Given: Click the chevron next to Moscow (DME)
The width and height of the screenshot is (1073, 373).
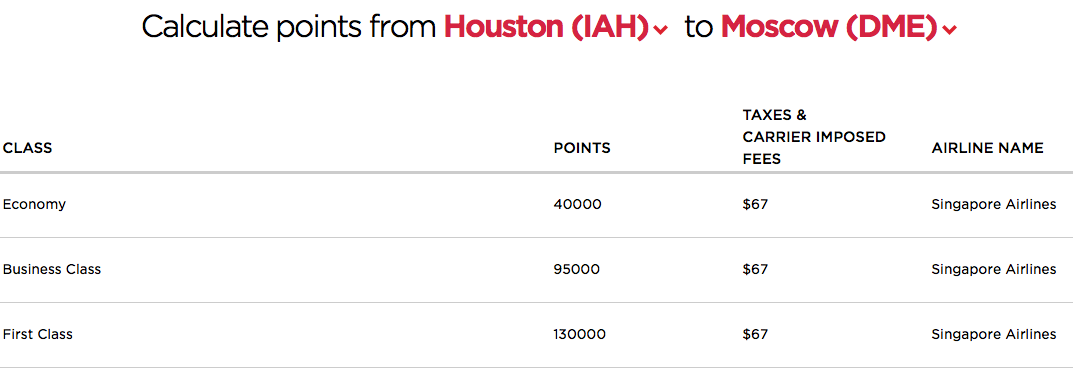Looking at the screenshot, I should 949,30.
